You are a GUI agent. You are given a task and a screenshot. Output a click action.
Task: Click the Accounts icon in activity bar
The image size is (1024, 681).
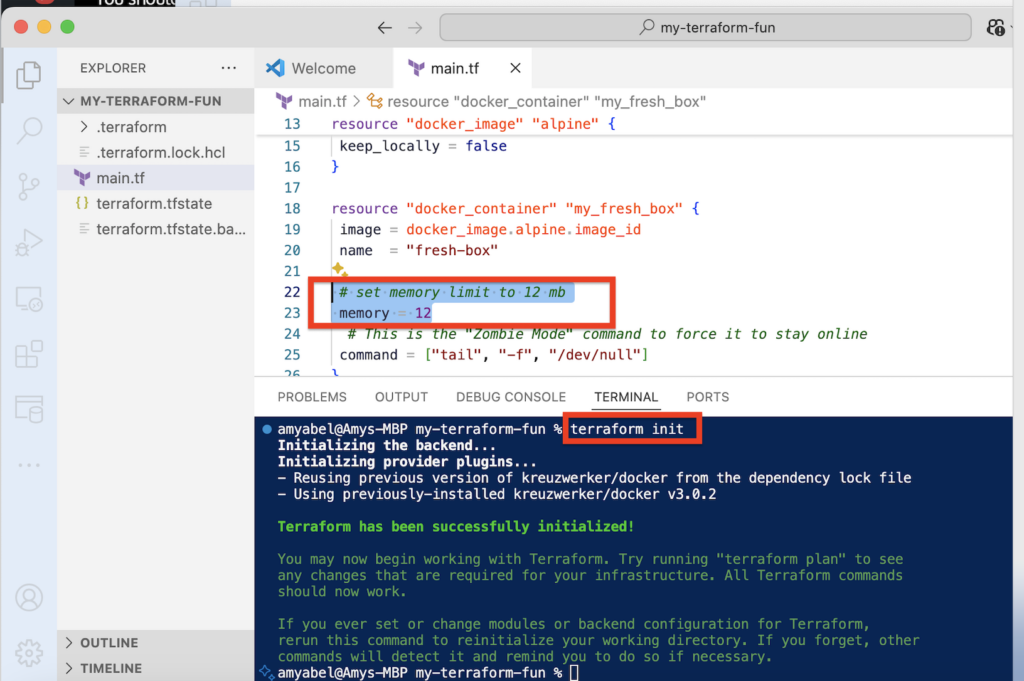tap(29, 597)
